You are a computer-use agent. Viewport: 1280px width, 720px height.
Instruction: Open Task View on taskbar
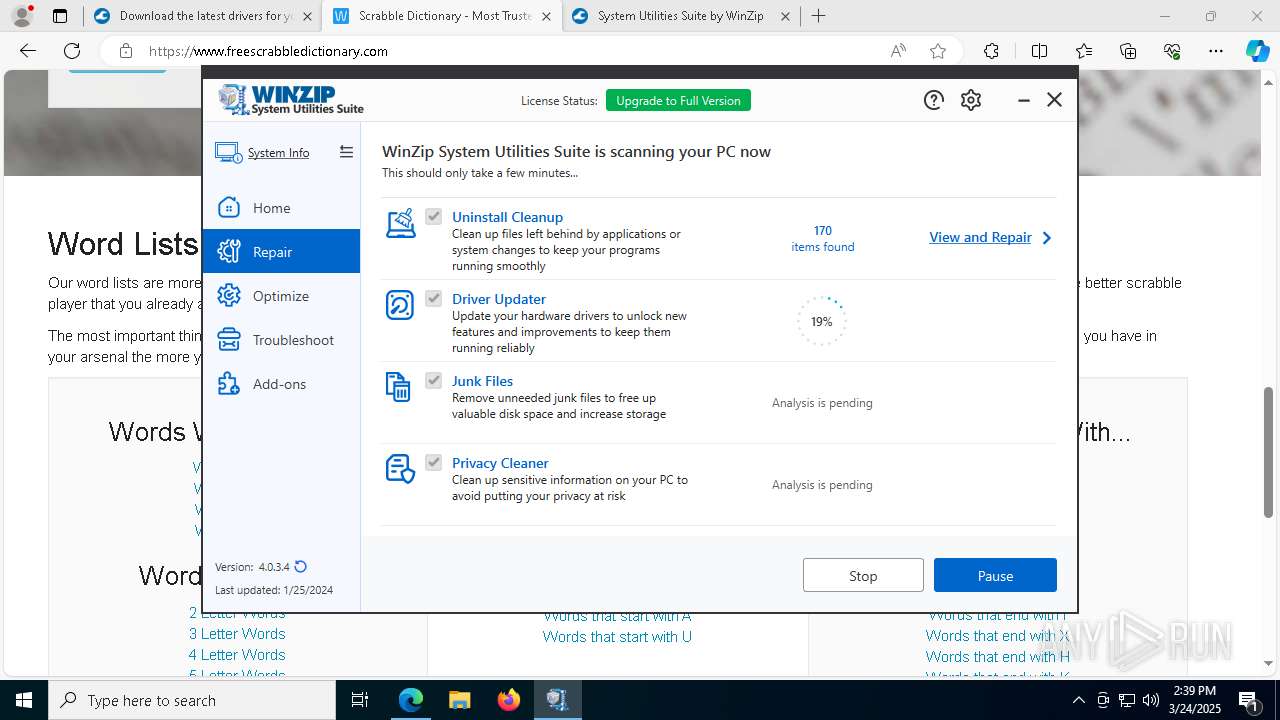point(360,700)
